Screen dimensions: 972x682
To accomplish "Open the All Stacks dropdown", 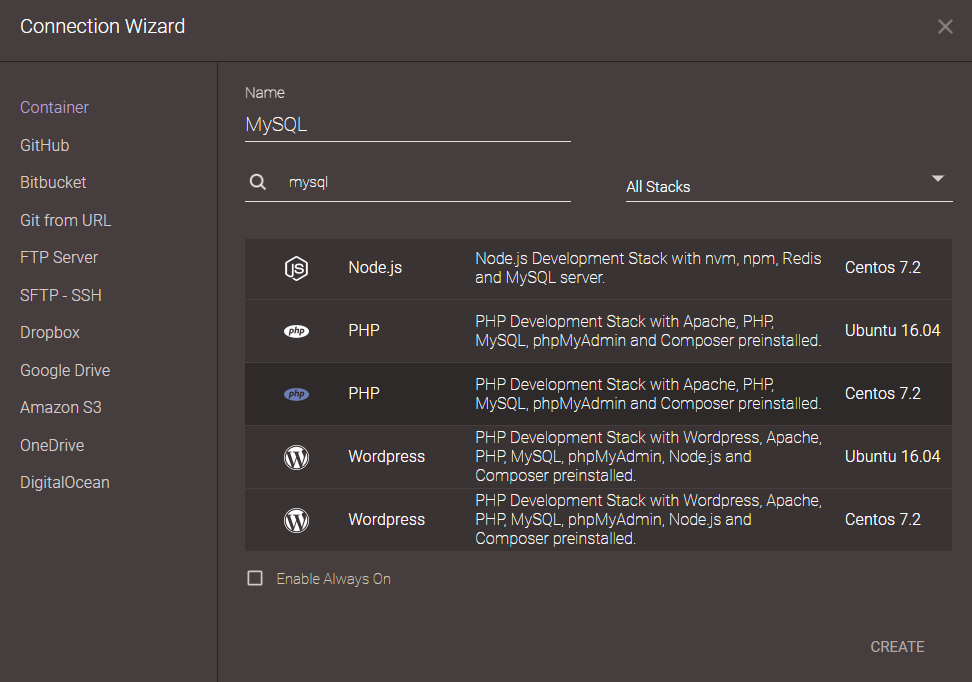I will coord(789,186).
